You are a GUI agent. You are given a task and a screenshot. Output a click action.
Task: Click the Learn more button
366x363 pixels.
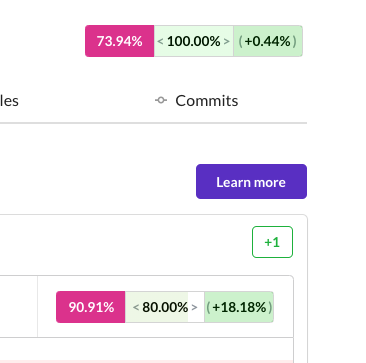[x=251, y=182]
